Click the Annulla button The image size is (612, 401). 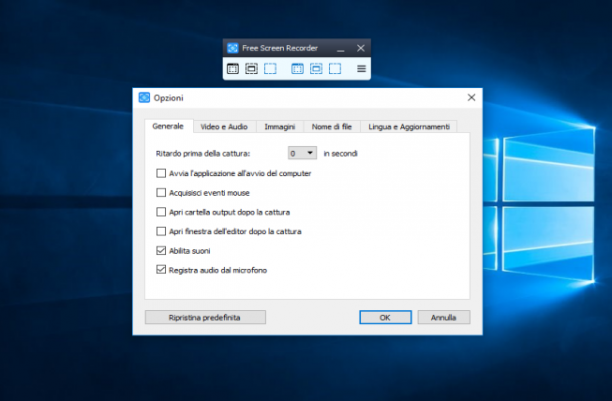[x=444, y=317]
